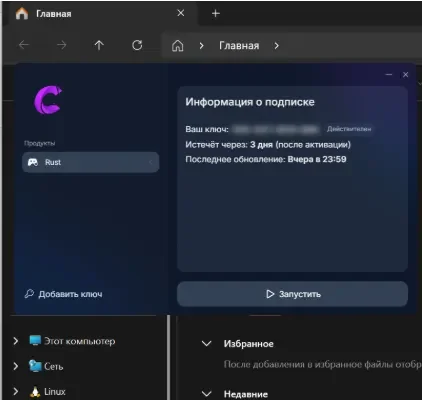Screen dimensions: 422x400
Task: Click the penguin icon for Linux
Action: [35, 391]
